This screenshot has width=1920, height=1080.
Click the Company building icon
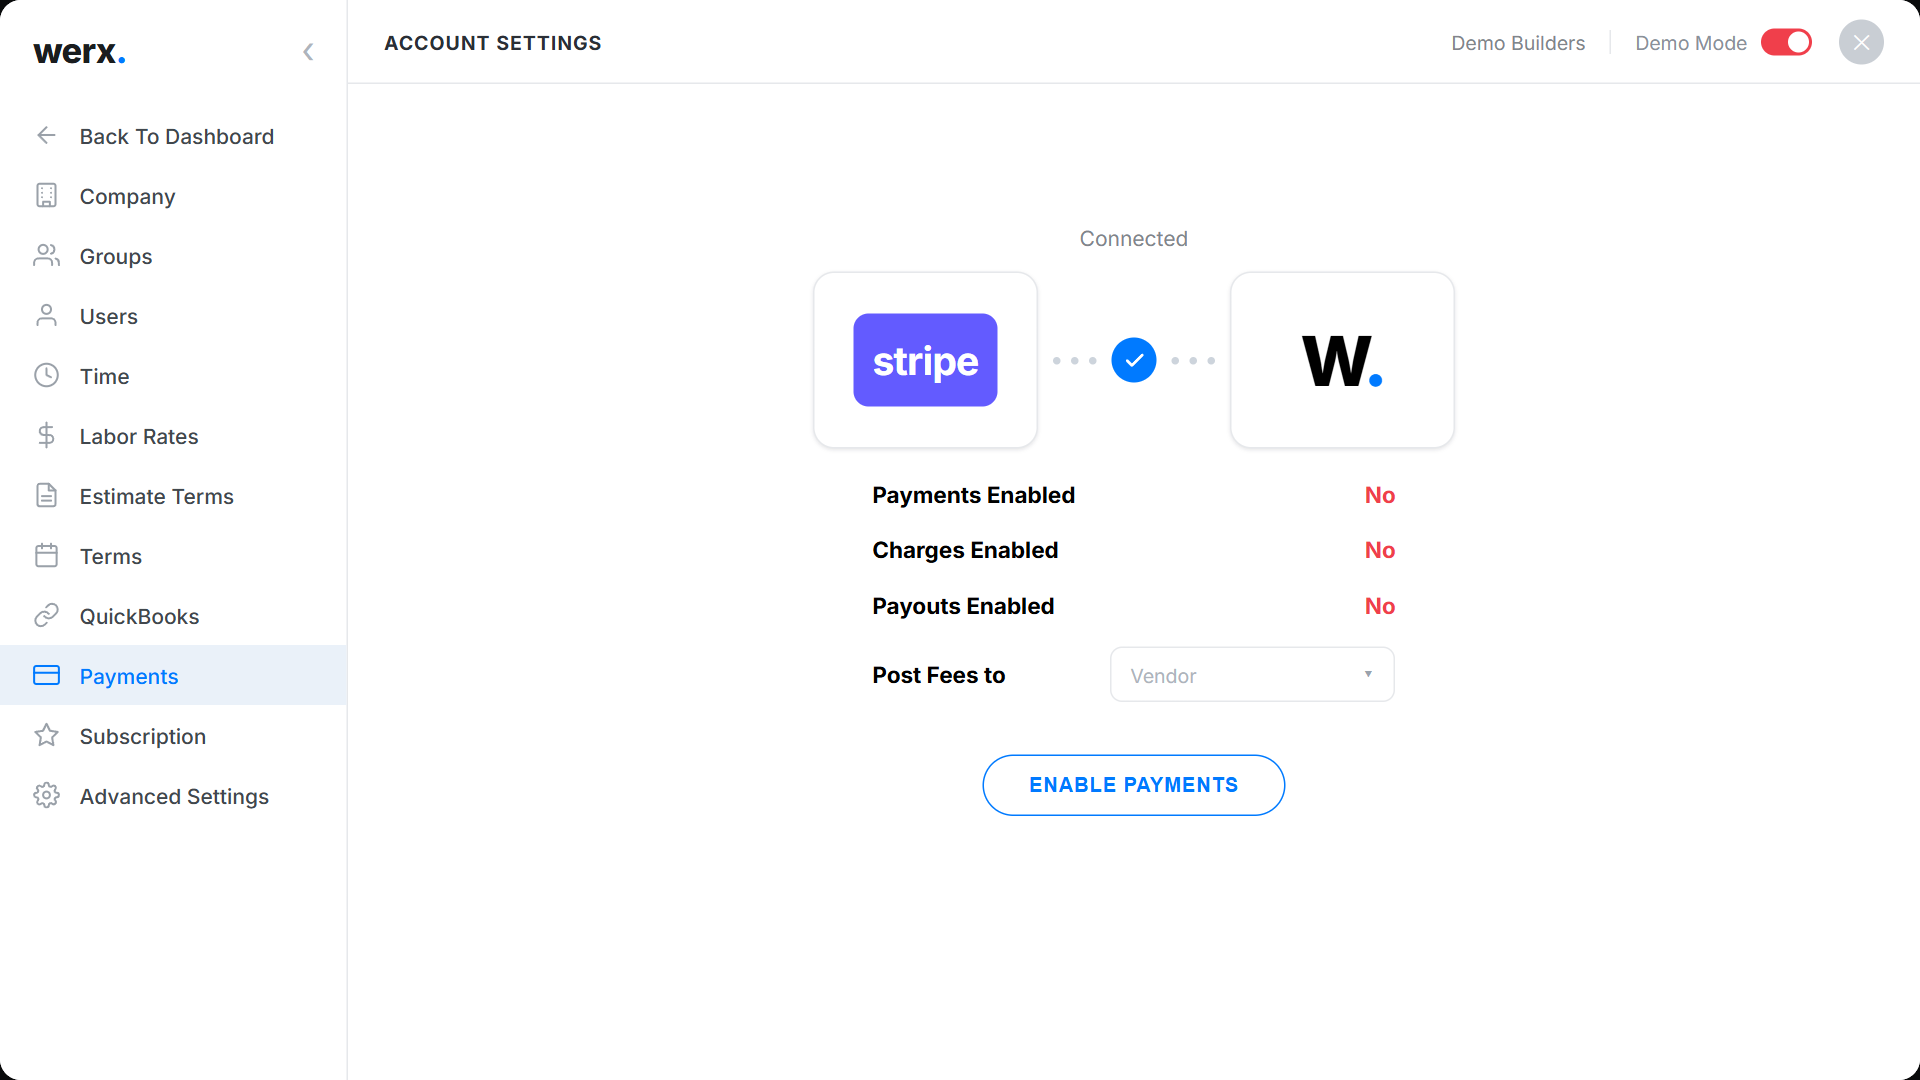tap(46, 195)
